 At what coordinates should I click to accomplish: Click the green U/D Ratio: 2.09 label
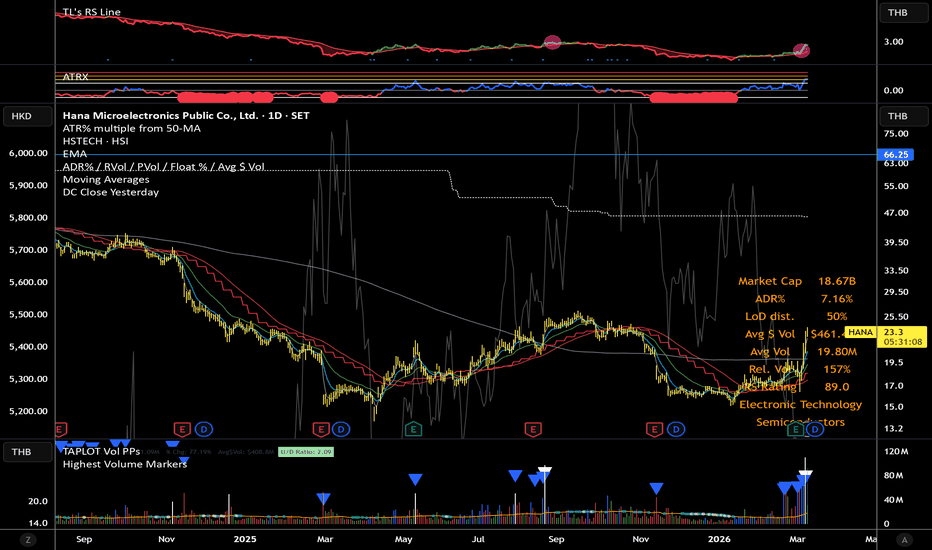click(306, 452)
